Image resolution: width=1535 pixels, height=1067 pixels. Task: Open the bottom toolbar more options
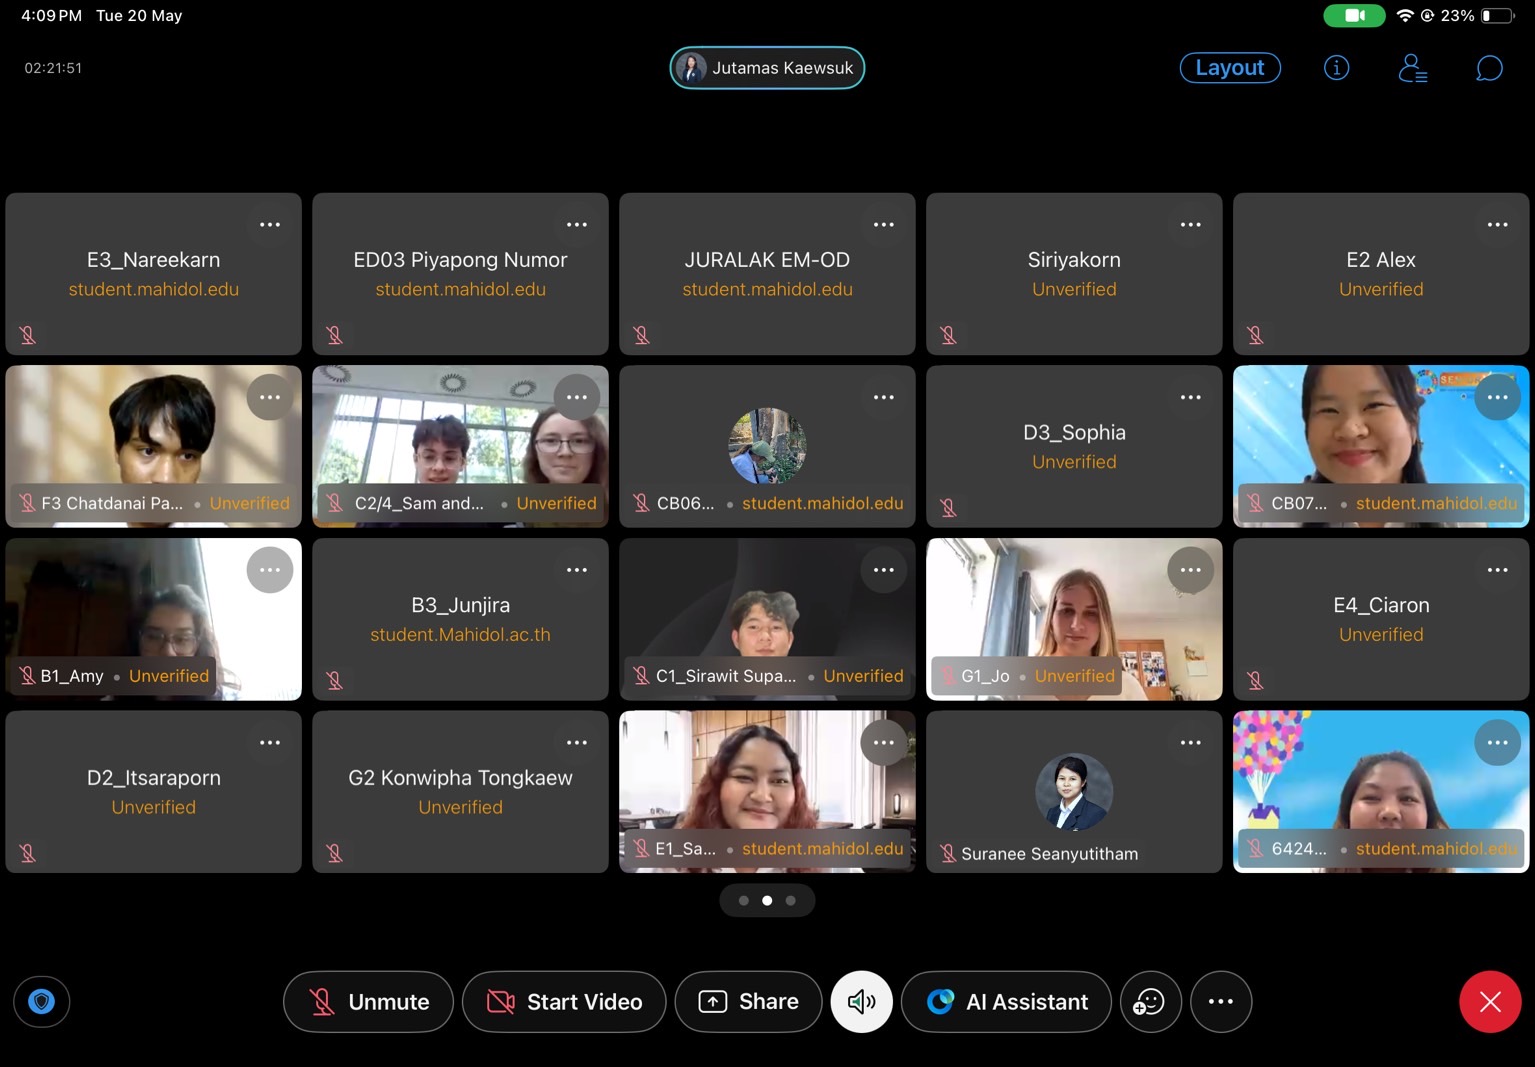coord(1220,1001)
